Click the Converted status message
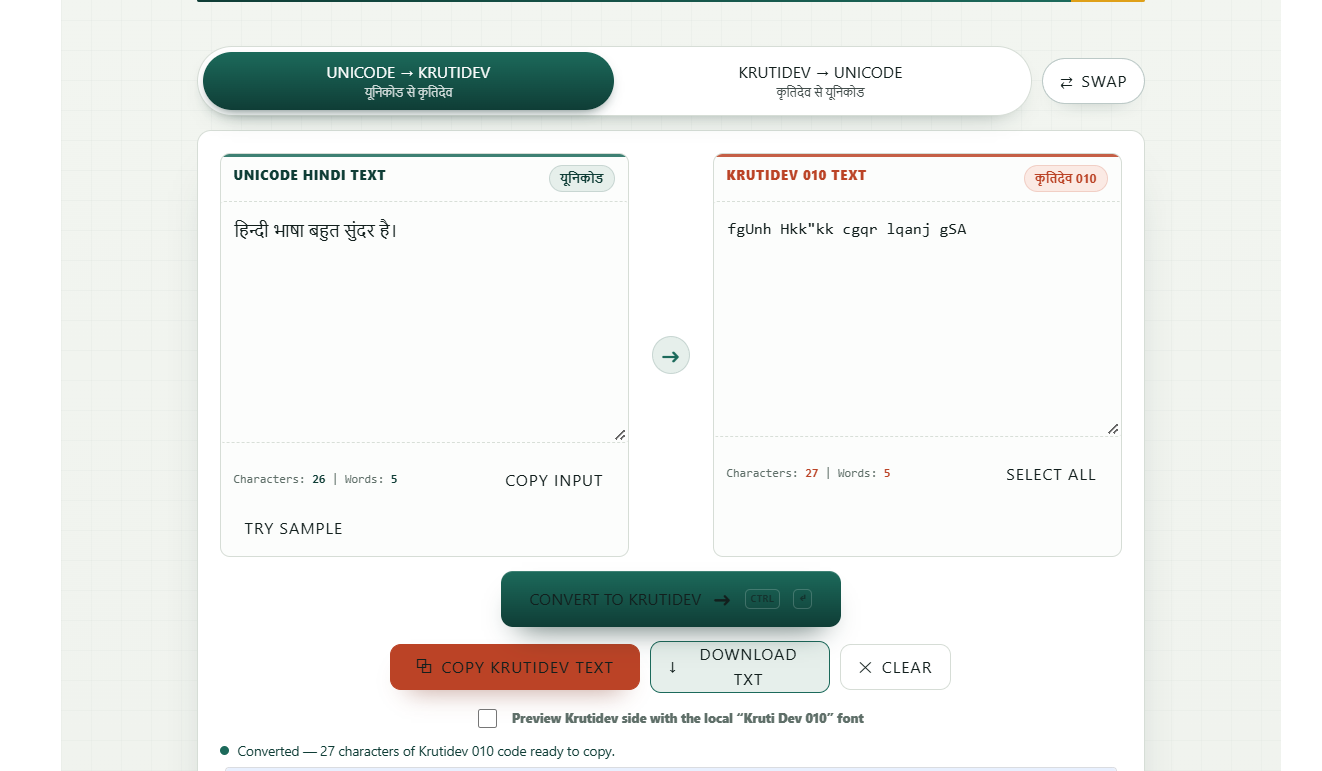This screenshot has width=1322, height=771. (426, 751)
